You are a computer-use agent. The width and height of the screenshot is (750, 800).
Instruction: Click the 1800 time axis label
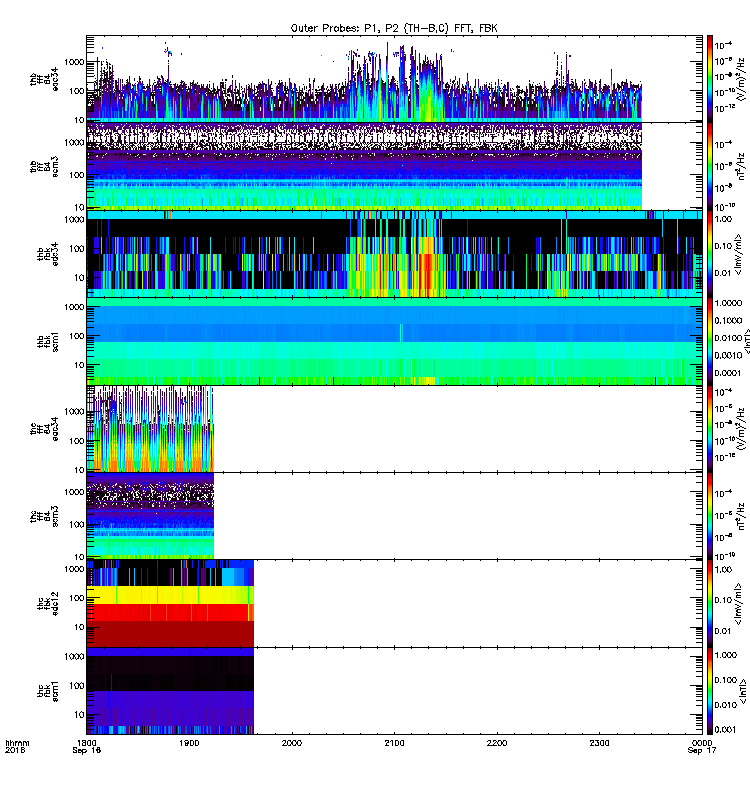tap(86, 743)
